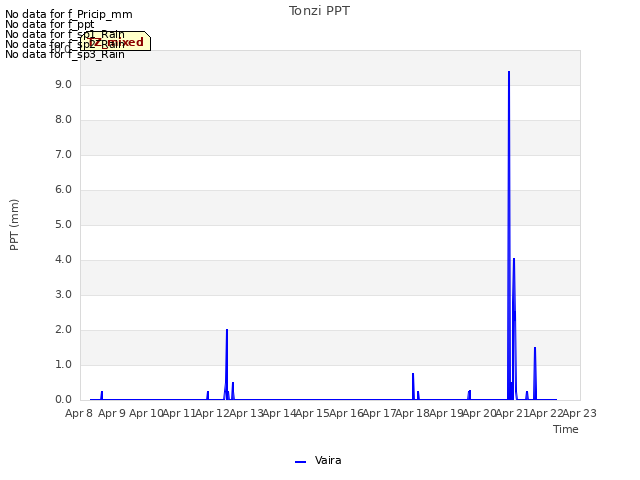
Task: Click the 9.4 mm peak on Apr 20
Action: tap(509, 72)
